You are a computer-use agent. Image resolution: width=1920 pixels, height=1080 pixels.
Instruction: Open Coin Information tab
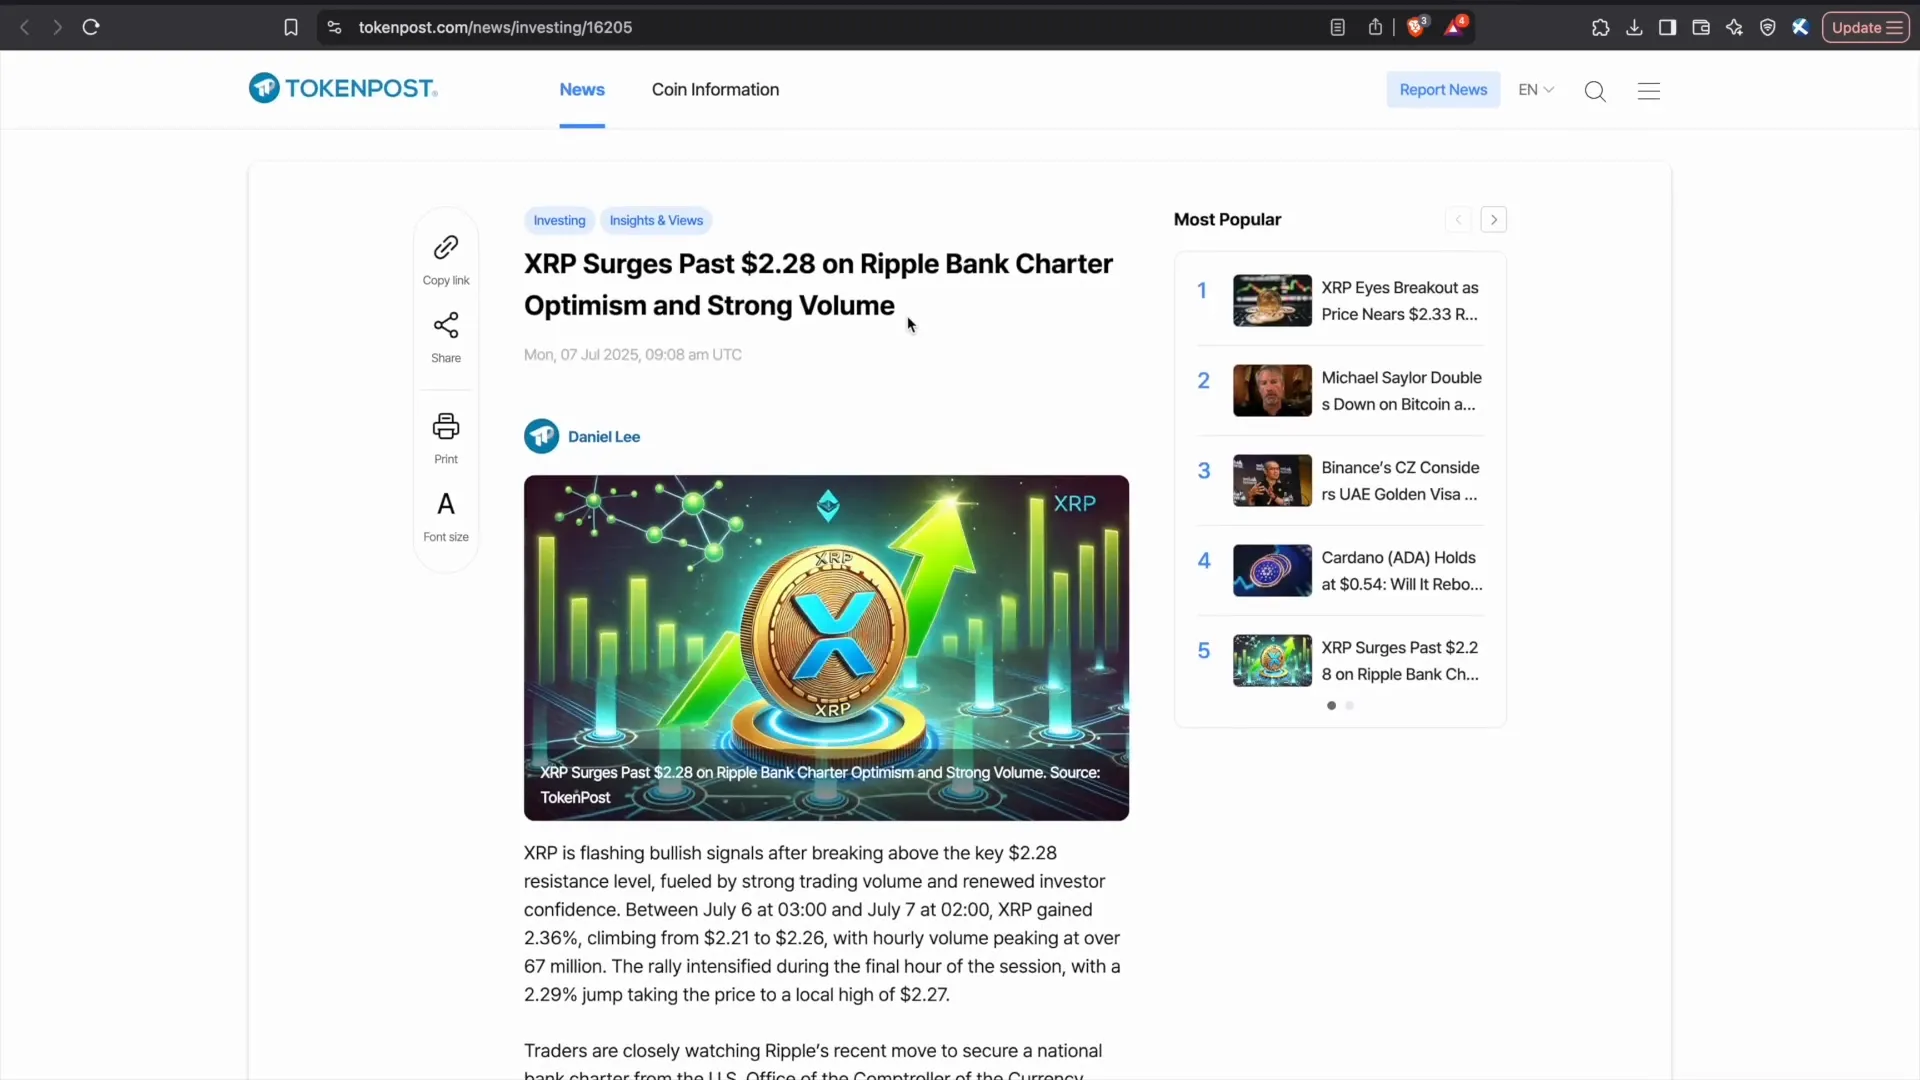click(715, 89)
